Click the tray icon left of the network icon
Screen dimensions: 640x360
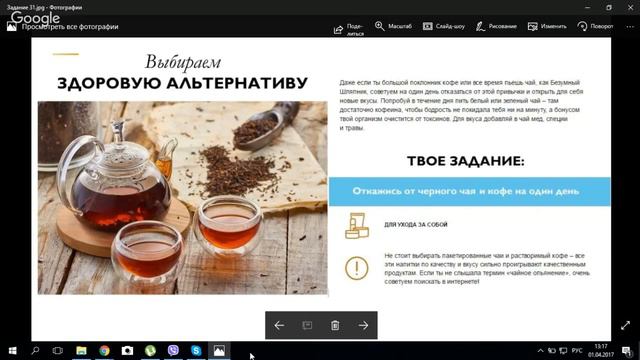click(x=552, y=351)
